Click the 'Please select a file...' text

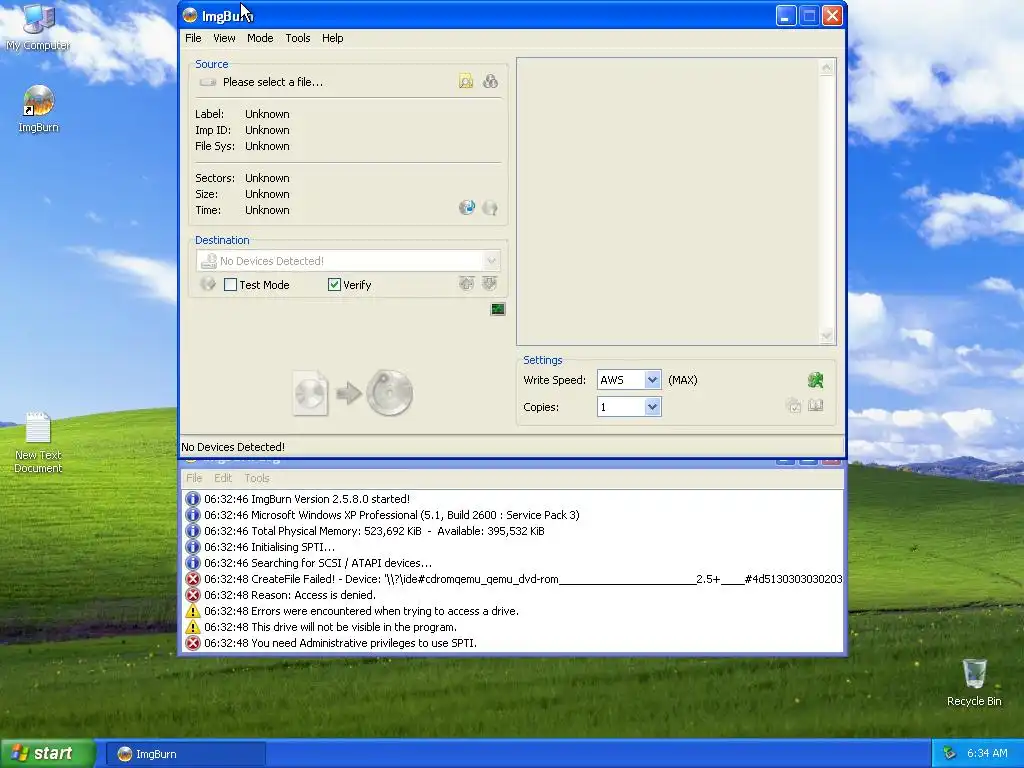pyautogui.click(x=273, y=82)
